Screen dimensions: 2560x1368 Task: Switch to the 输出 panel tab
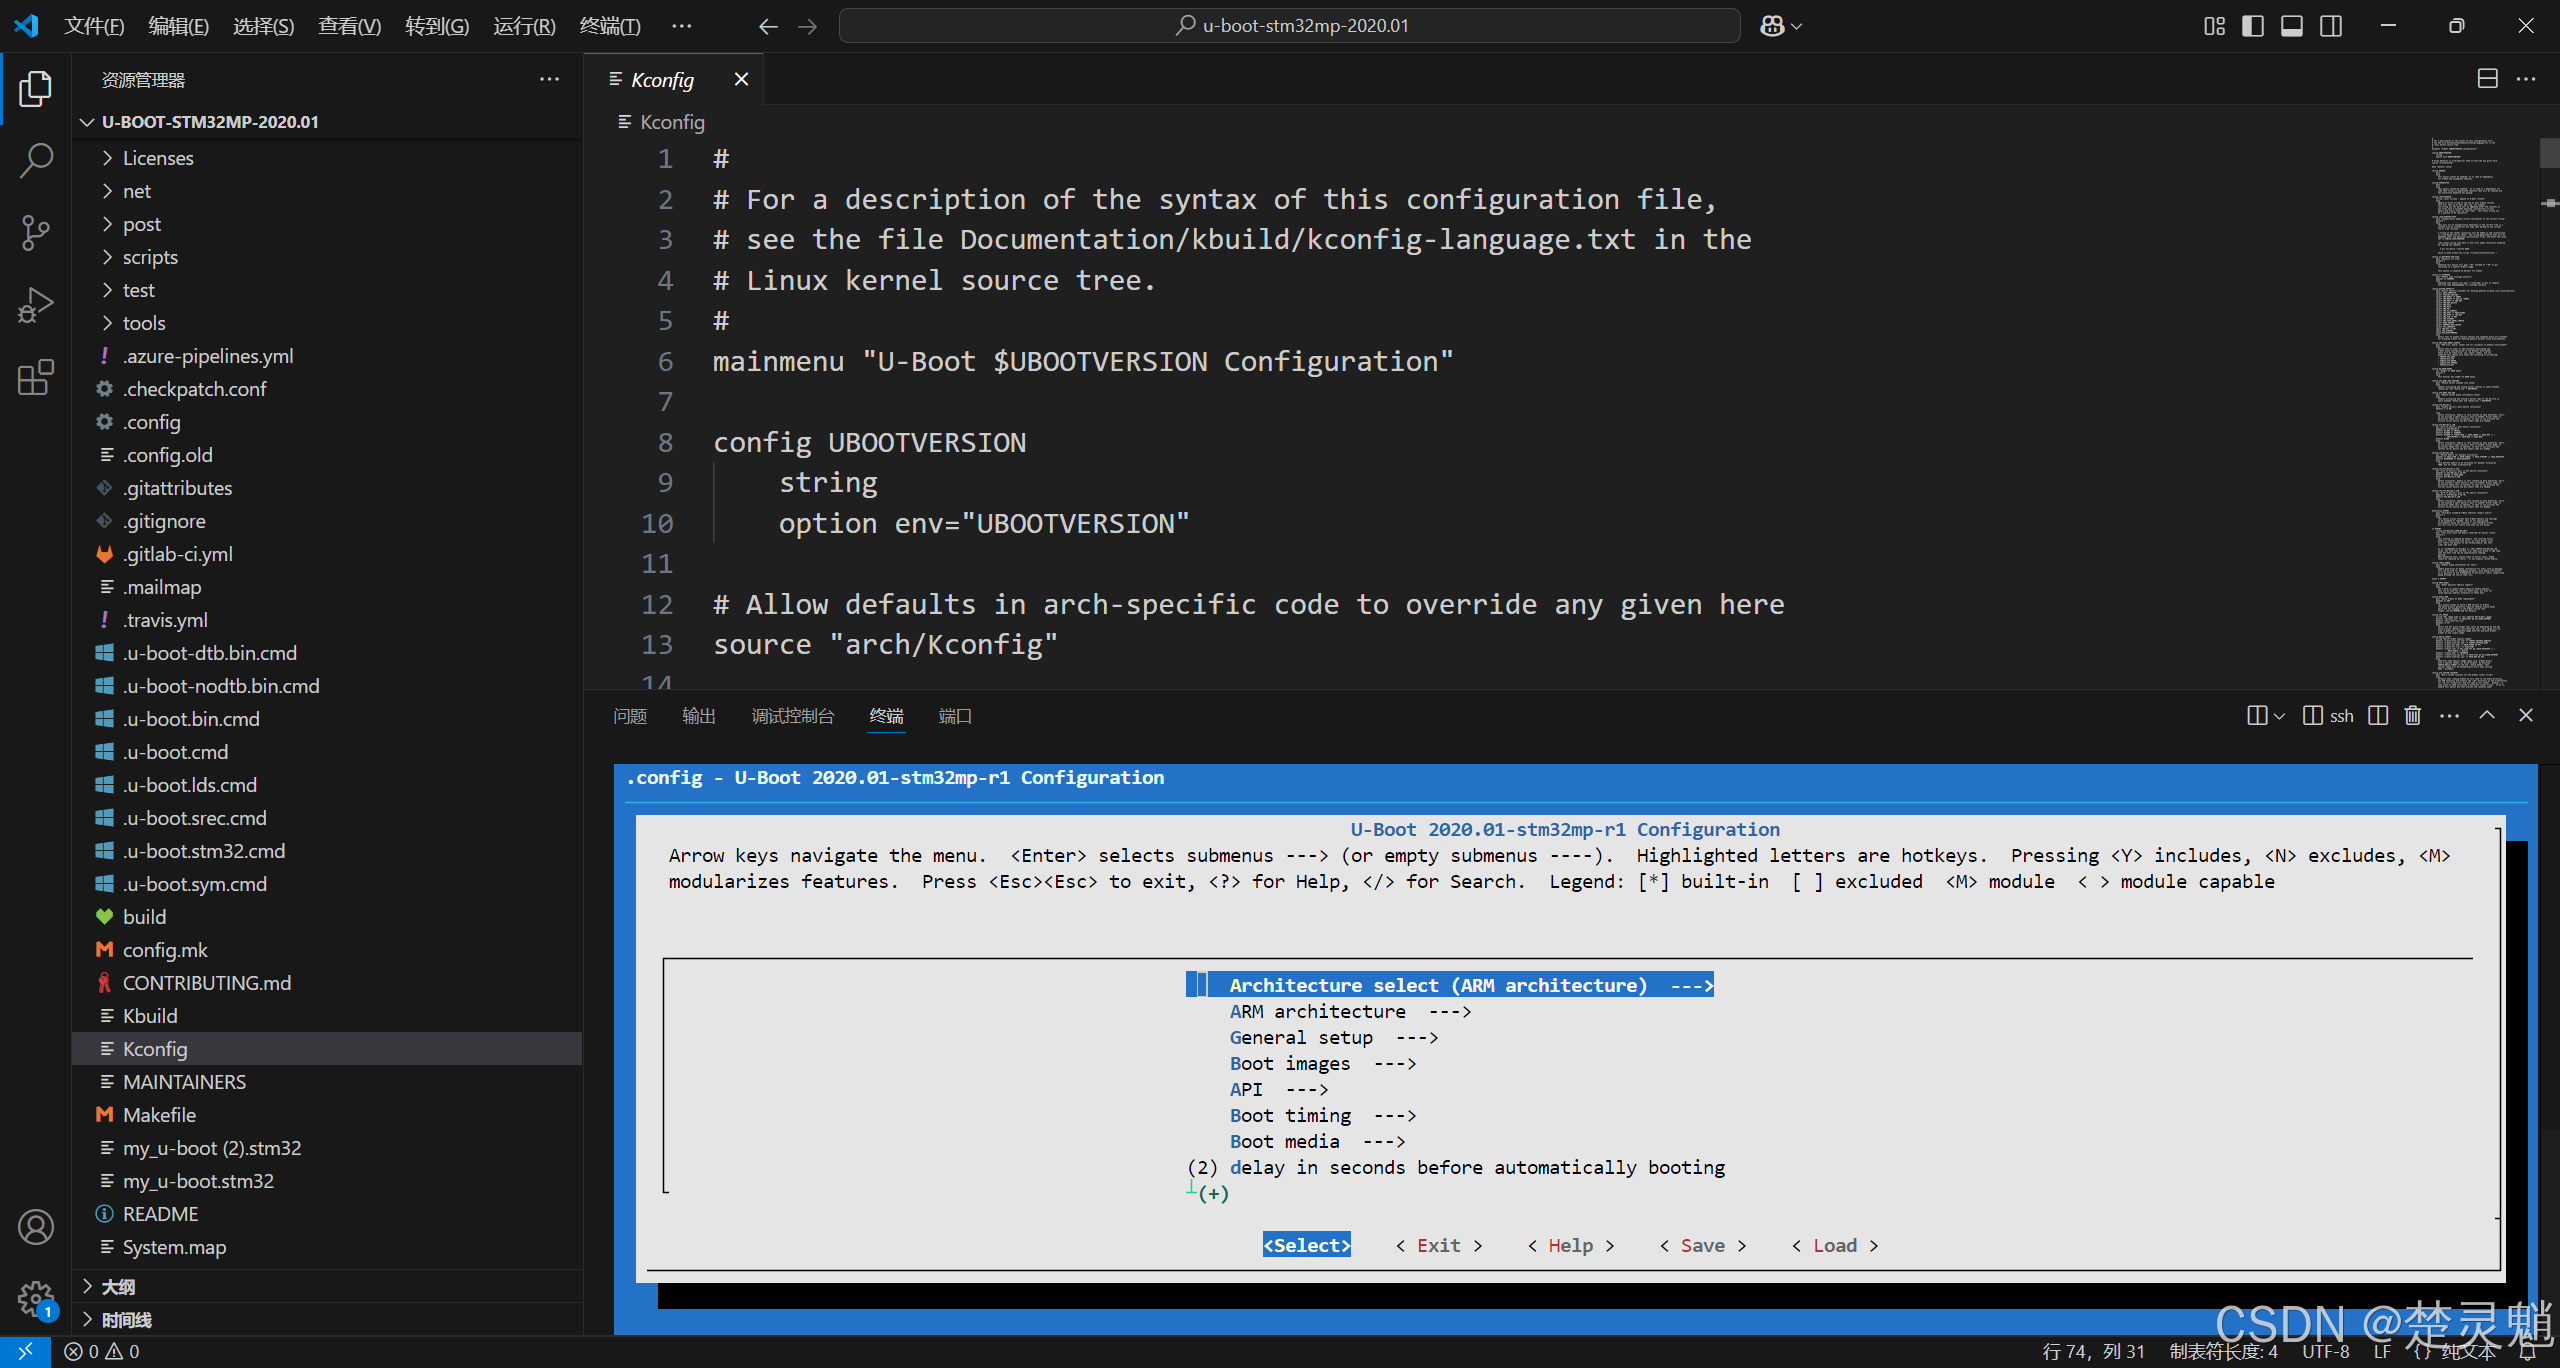[x=698, y=716]
